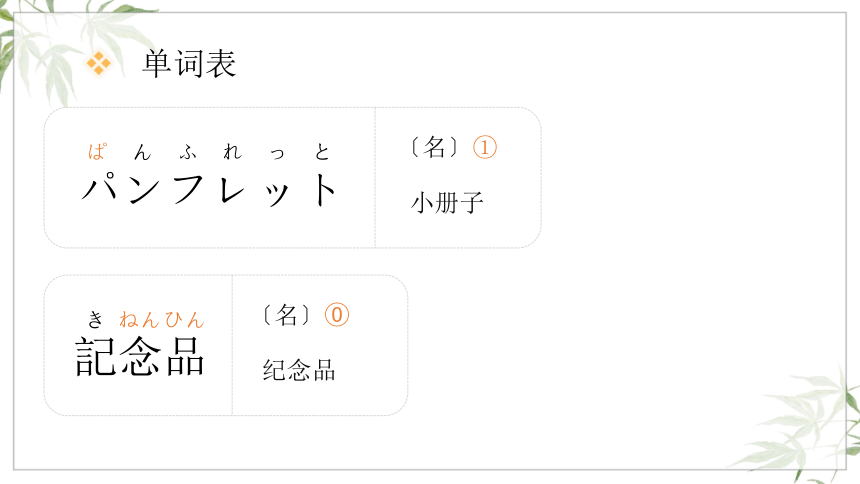Click the hiragana と above ト
860x484 pixels.
[322, 152]
